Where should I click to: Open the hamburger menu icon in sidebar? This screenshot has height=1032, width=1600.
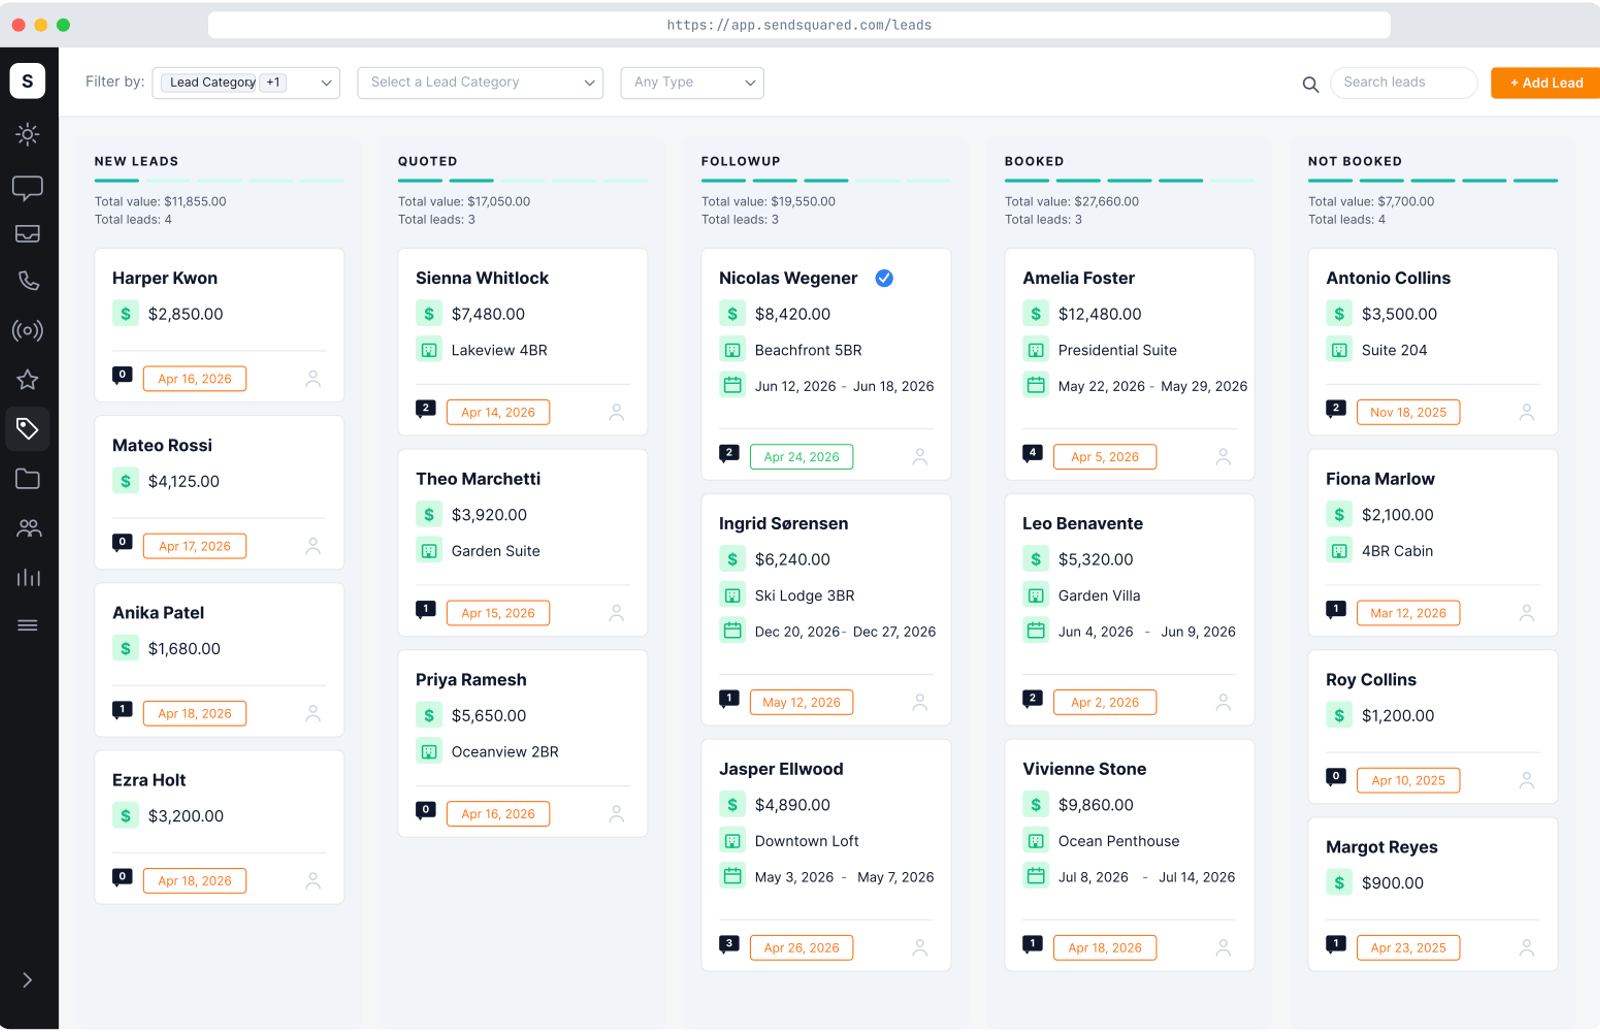28,625
